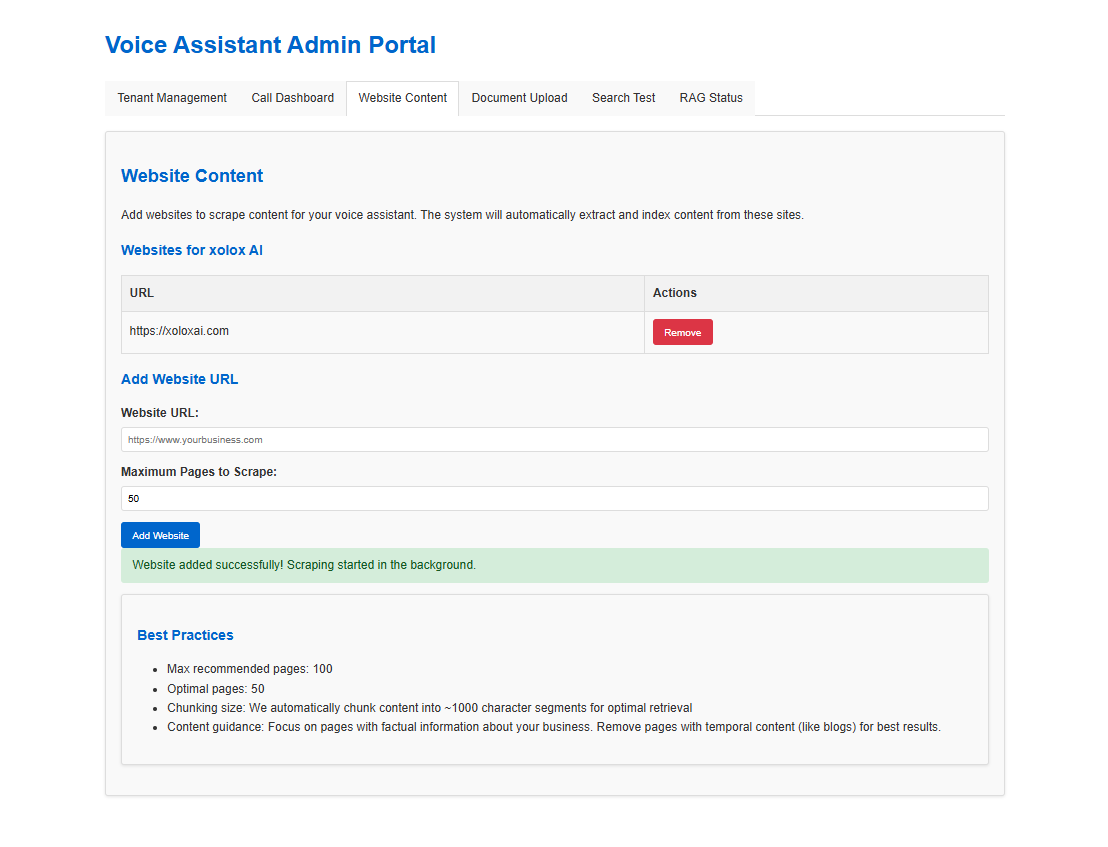Click the Maximum Pages to Scrape field

554,498
